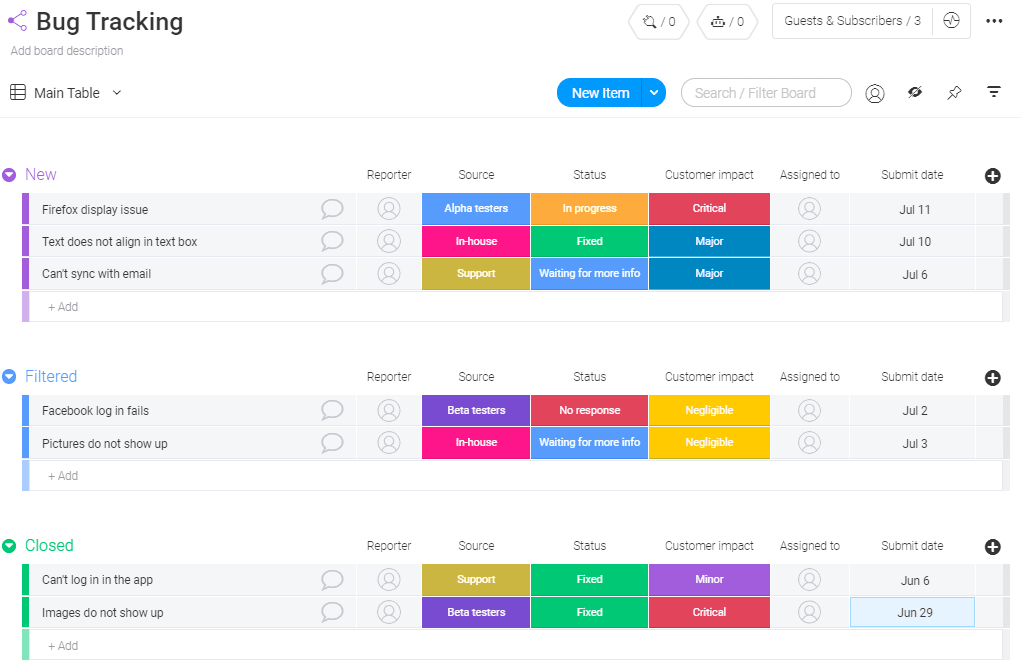
Task: Collapse the Closed group
Action: (x=11, y=546)
